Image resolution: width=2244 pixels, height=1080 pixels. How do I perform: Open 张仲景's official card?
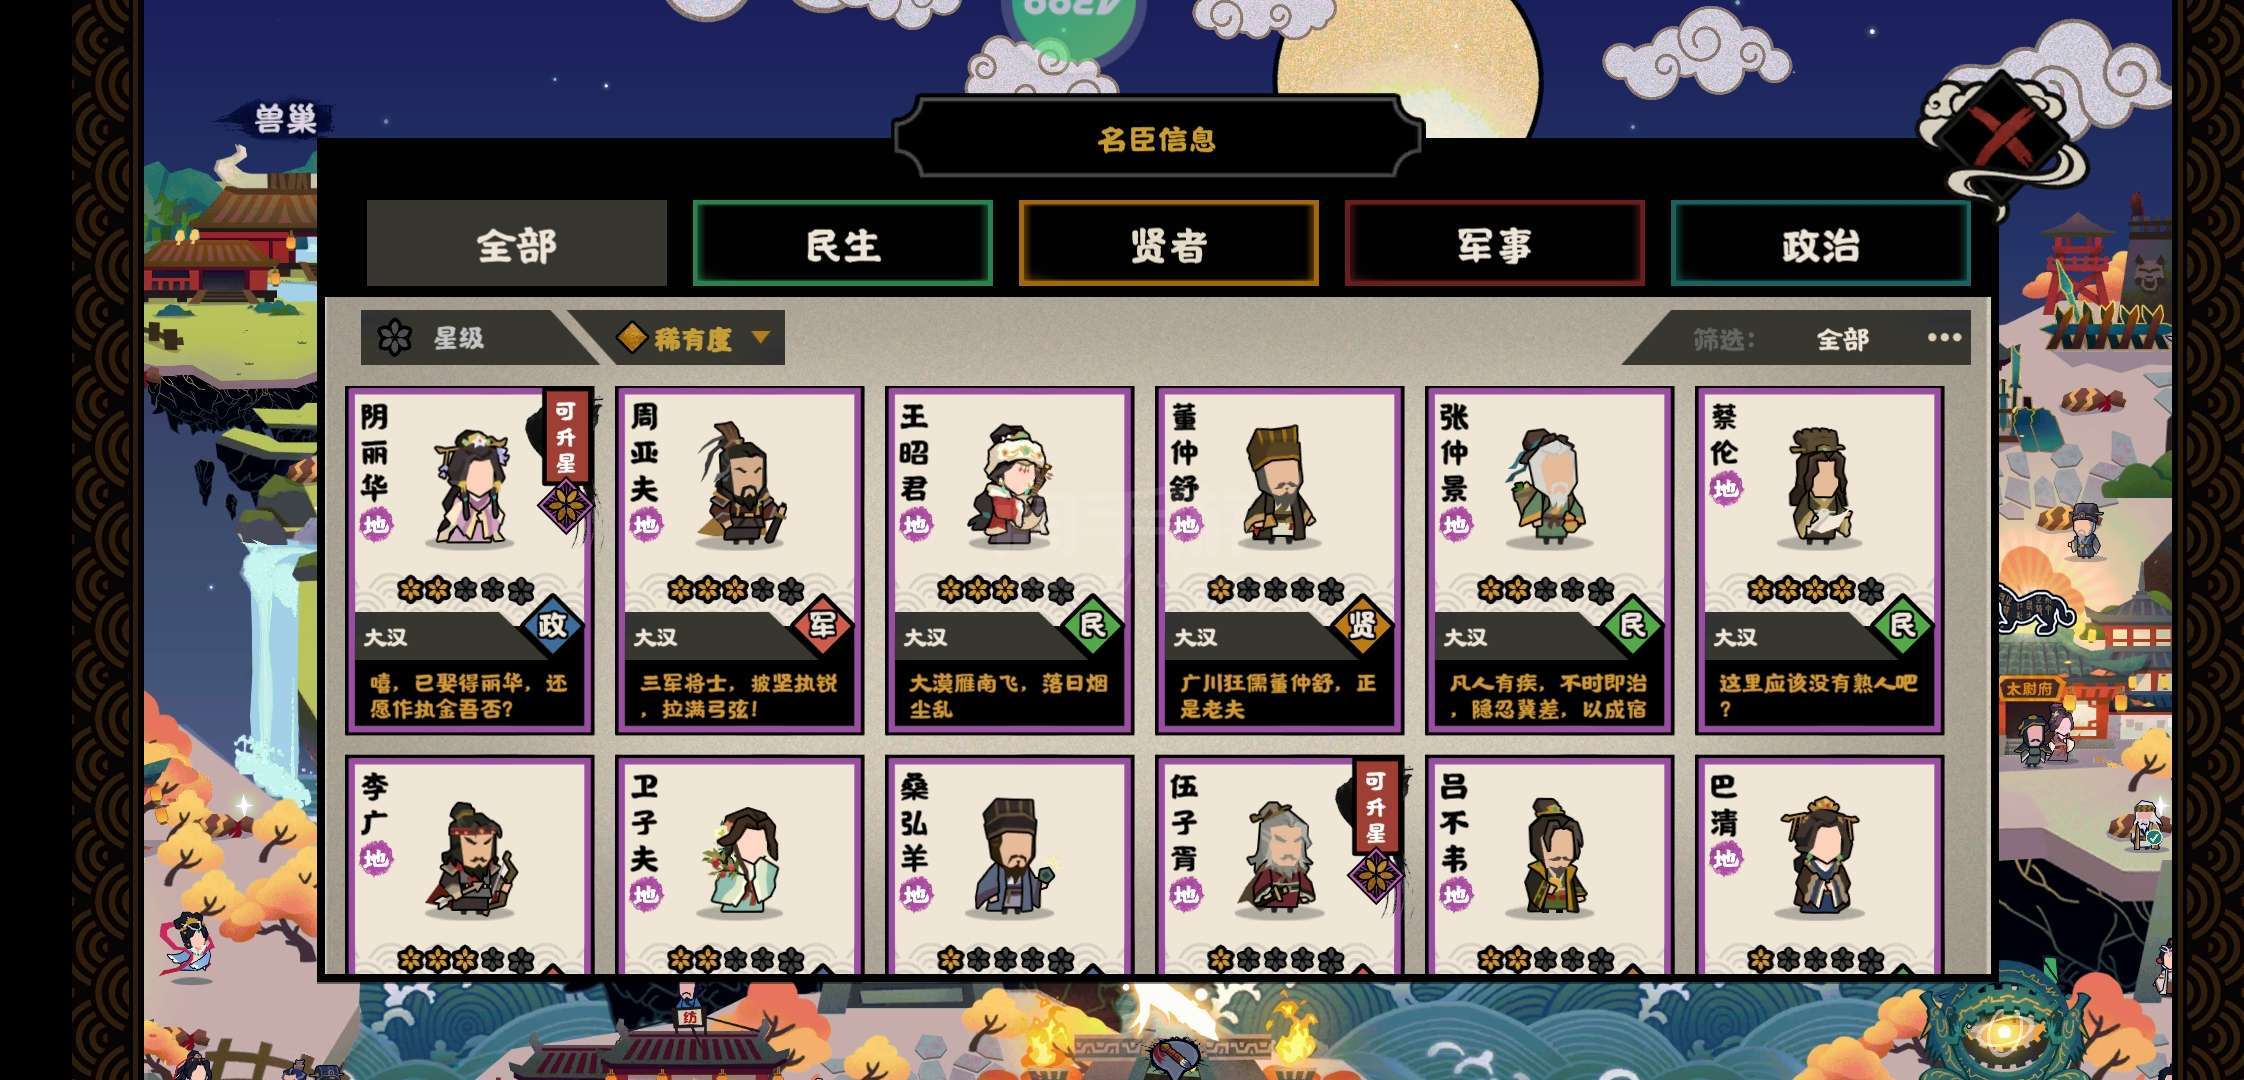(1549, 560)
